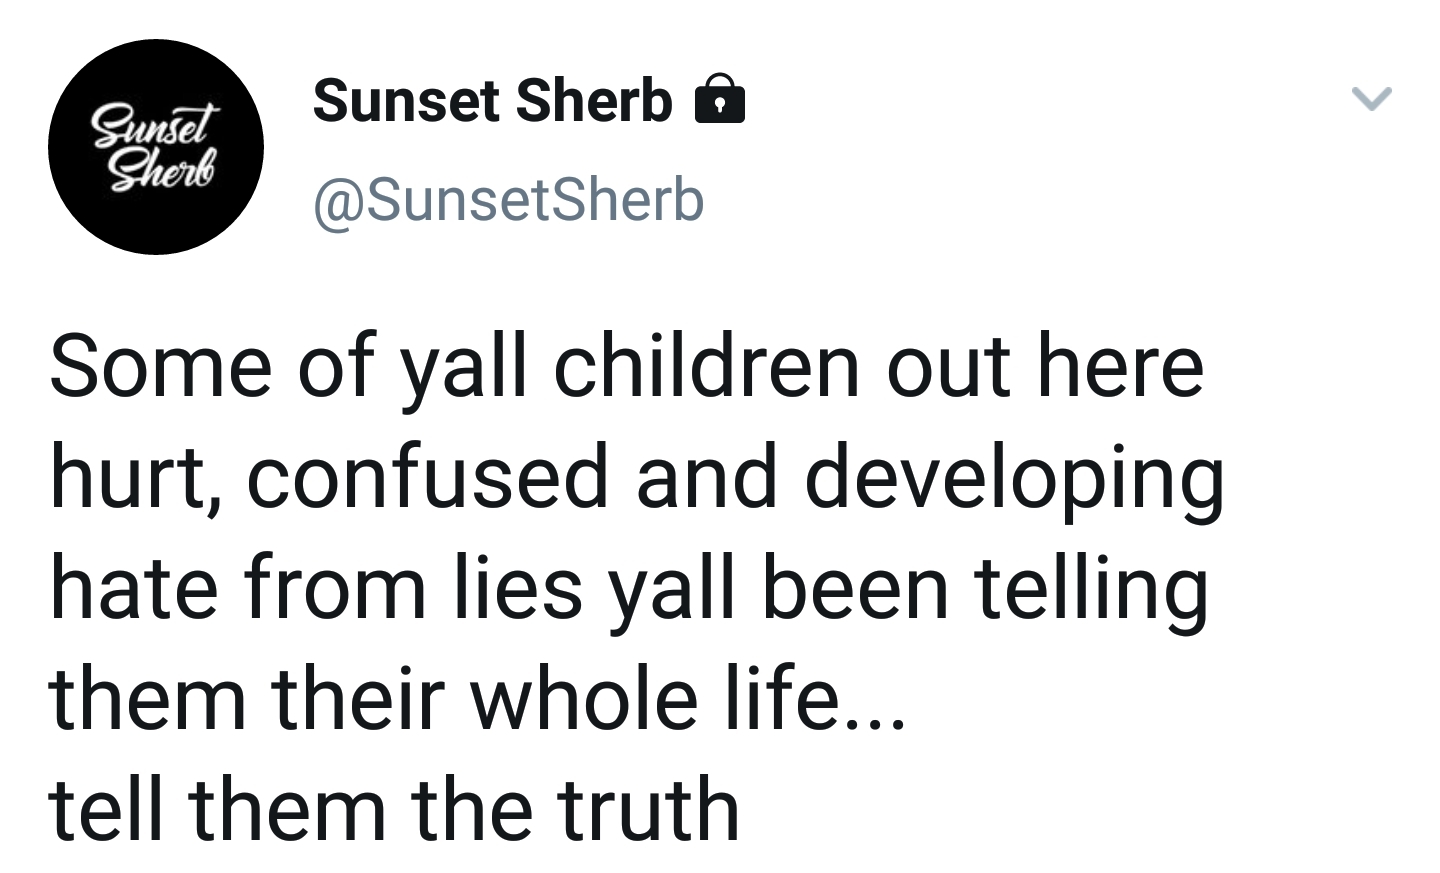Image resolution: width=1440 pixels, height=873 pixels.
Task: Select the final line 'tell them the truth'
Action: (x=395, y=808)
